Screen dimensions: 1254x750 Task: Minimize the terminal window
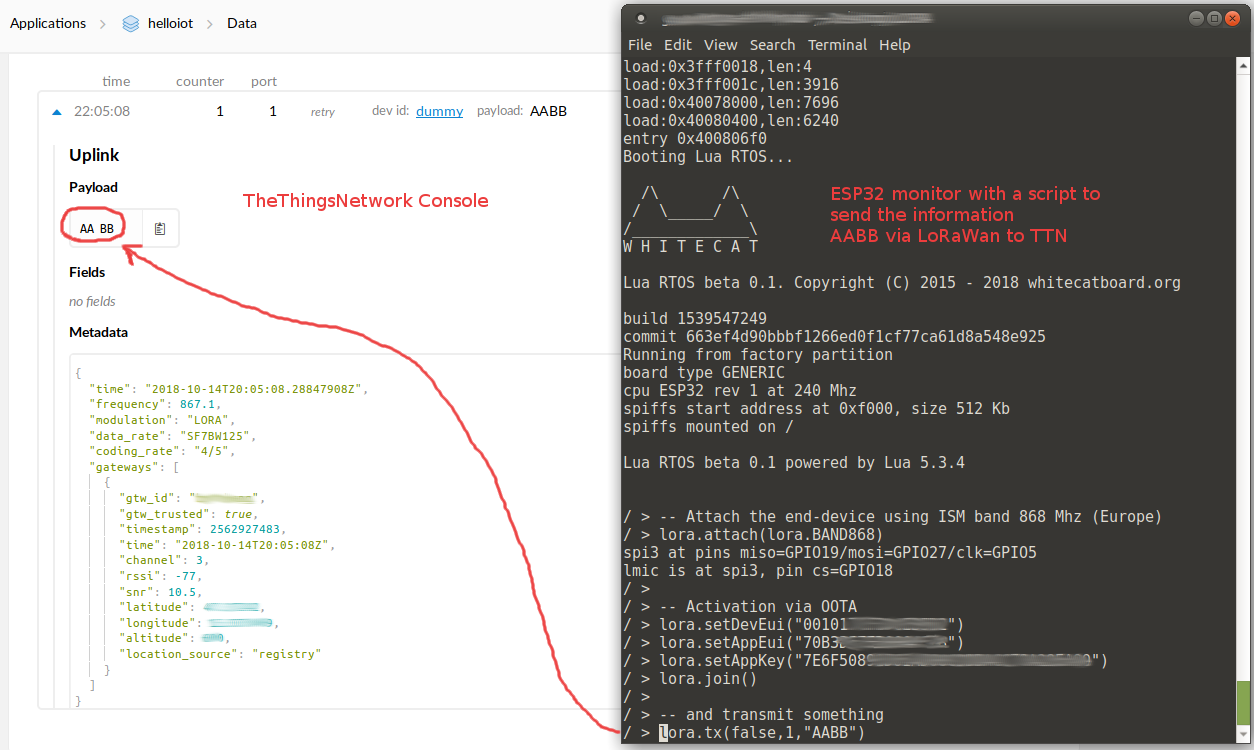click(1197, 17)
